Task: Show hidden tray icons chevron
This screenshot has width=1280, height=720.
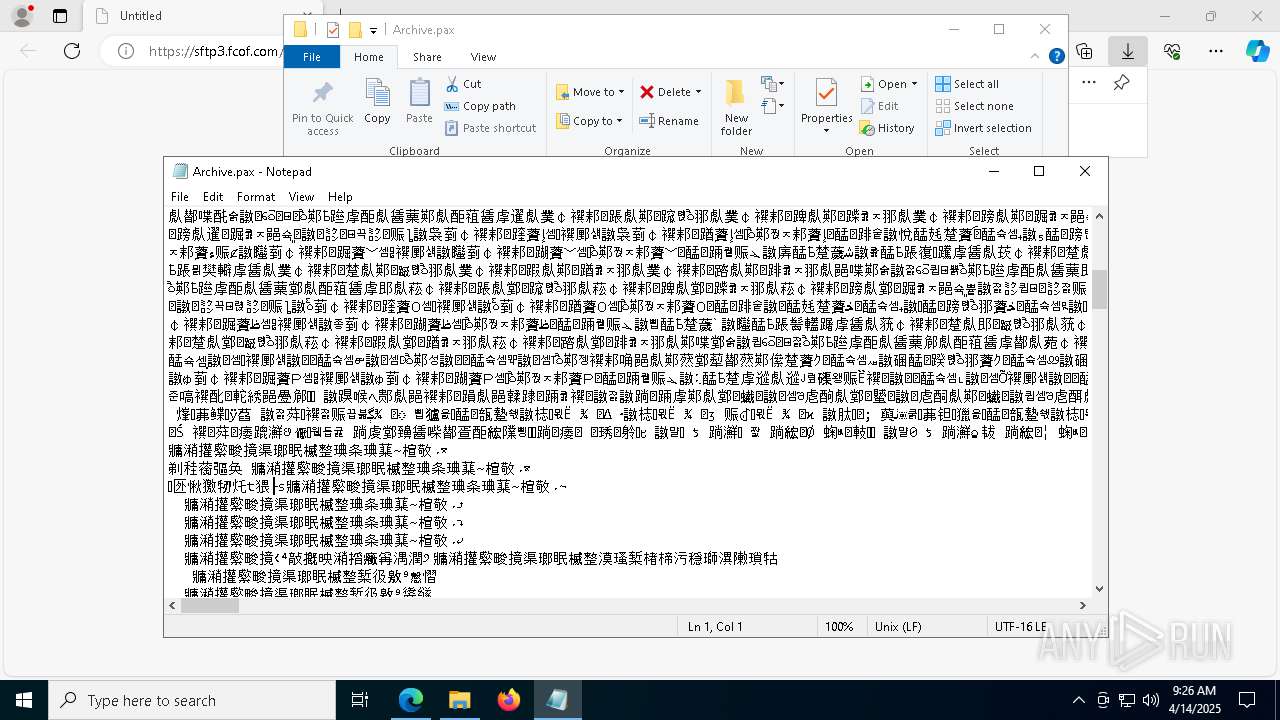Action: click(1079, 700)
